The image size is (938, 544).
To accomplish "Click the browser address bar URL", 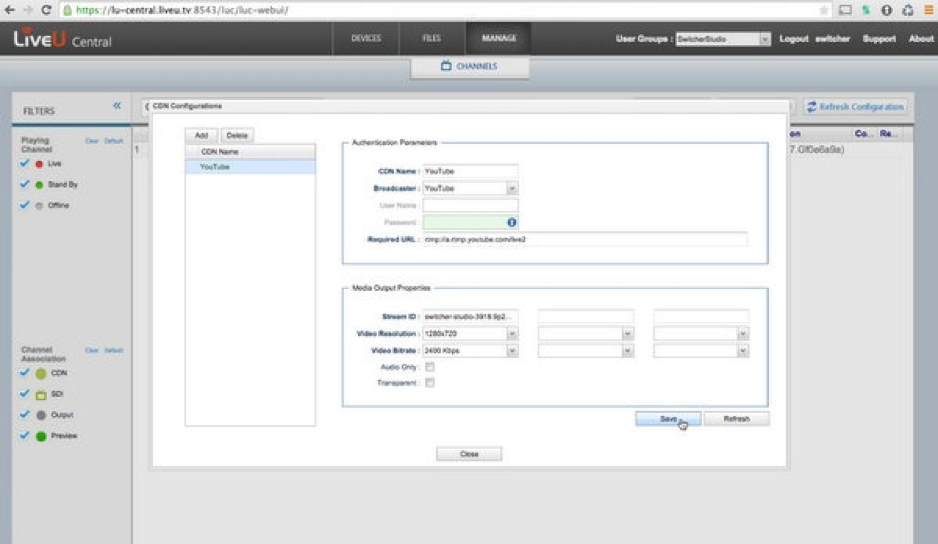I will [x=182, y=10].
